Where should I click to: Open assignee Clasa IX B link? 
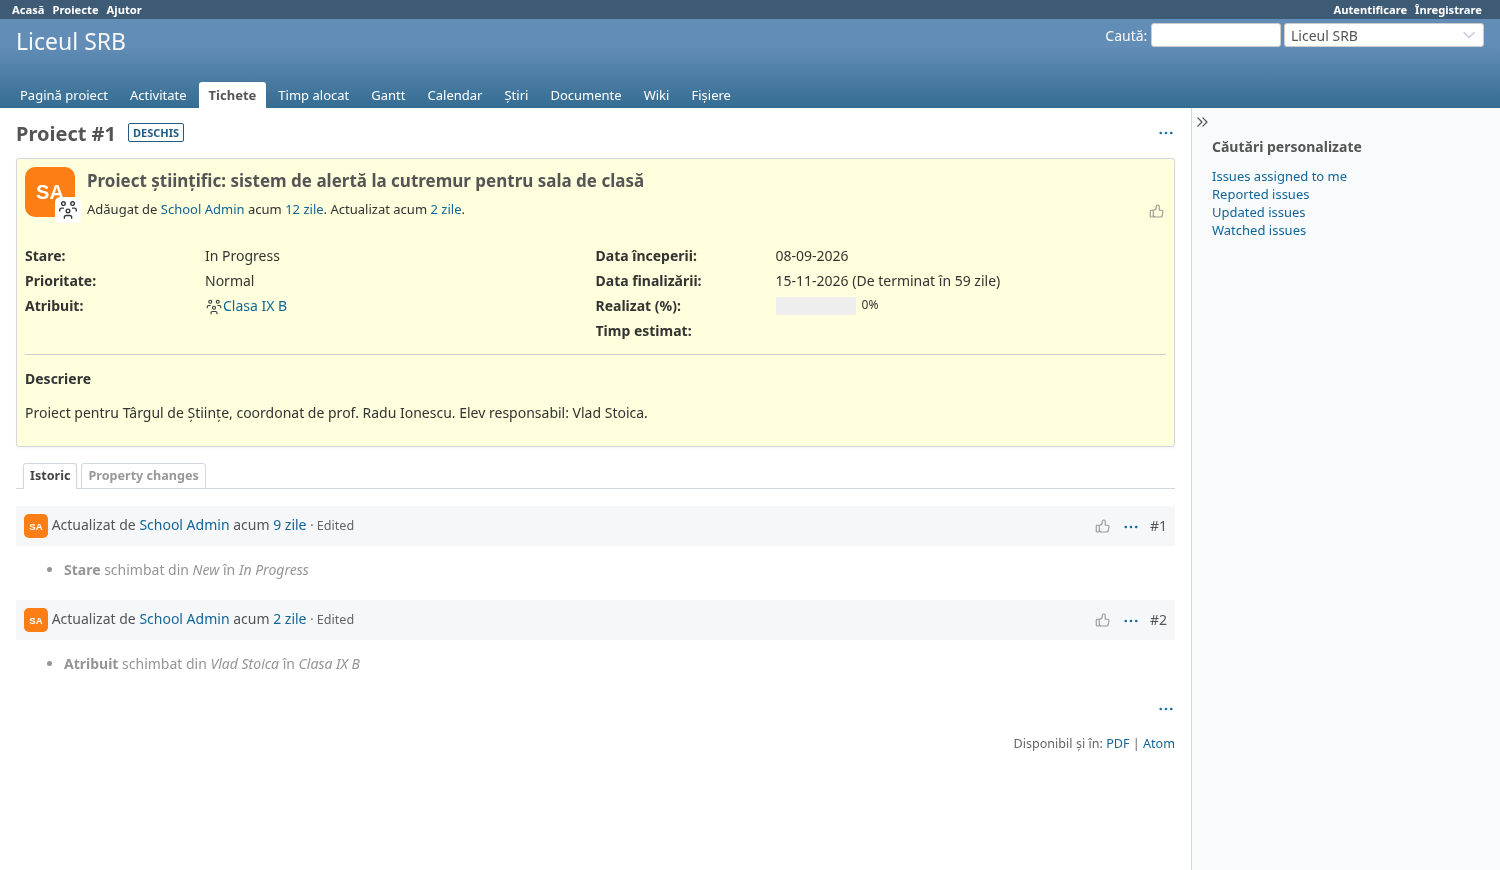(x=255, y=307)
